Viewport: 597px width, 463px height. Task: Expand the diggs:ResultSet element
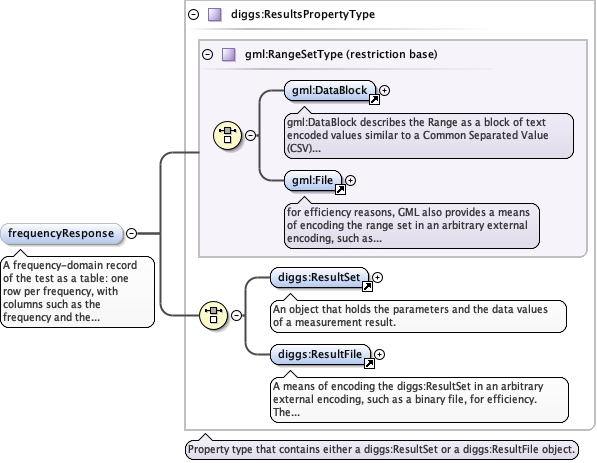[x=377, y=278]
